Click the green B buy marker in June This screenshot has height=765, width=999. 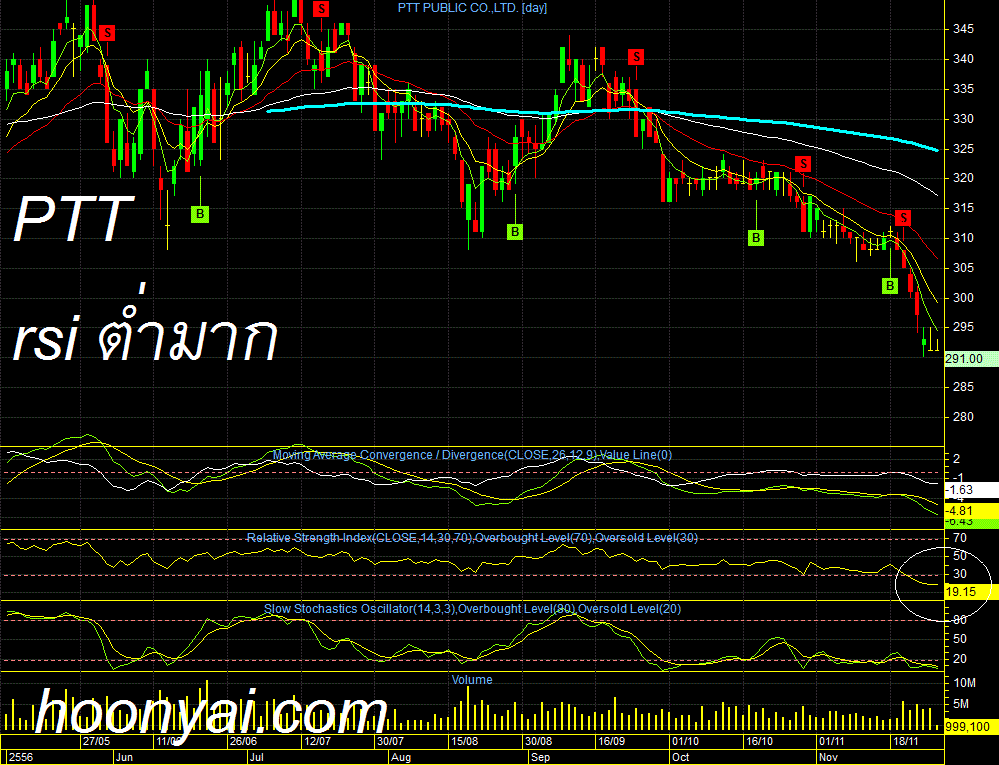click(200, 214)
